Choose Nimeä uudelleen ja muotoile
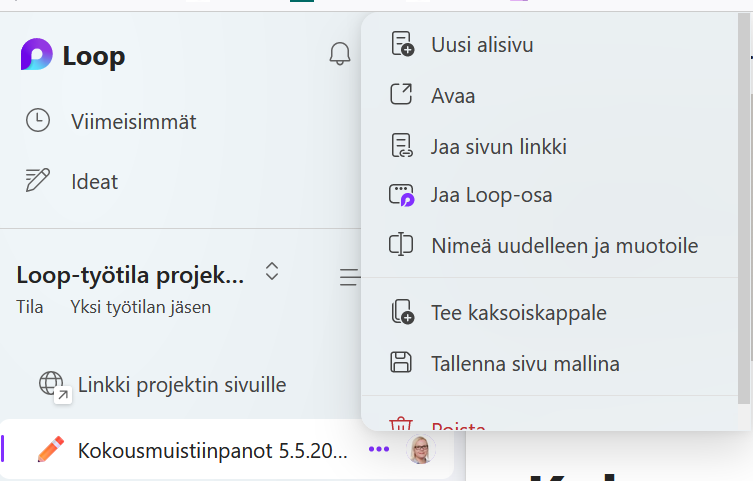 point(564,245)
